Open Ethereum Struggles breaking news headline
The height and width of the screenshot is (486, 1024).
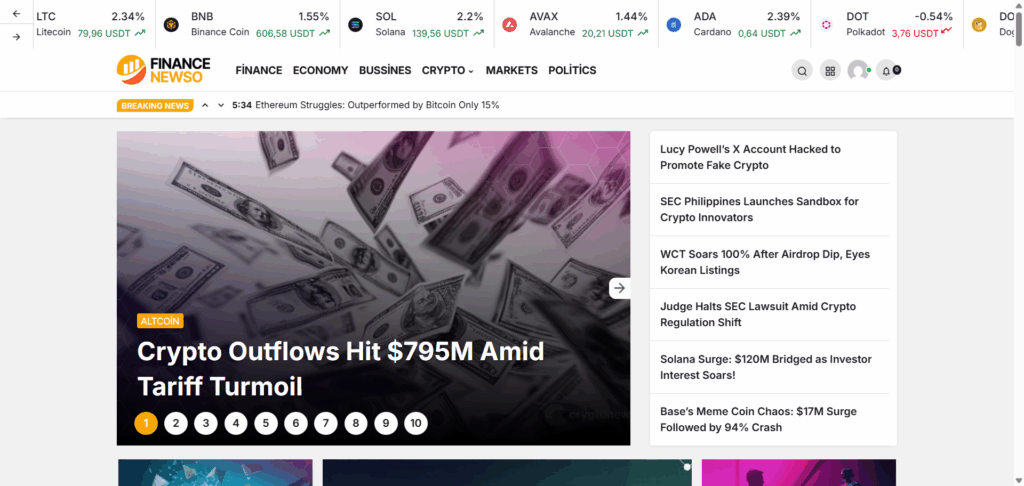click(x=376, y=105)
